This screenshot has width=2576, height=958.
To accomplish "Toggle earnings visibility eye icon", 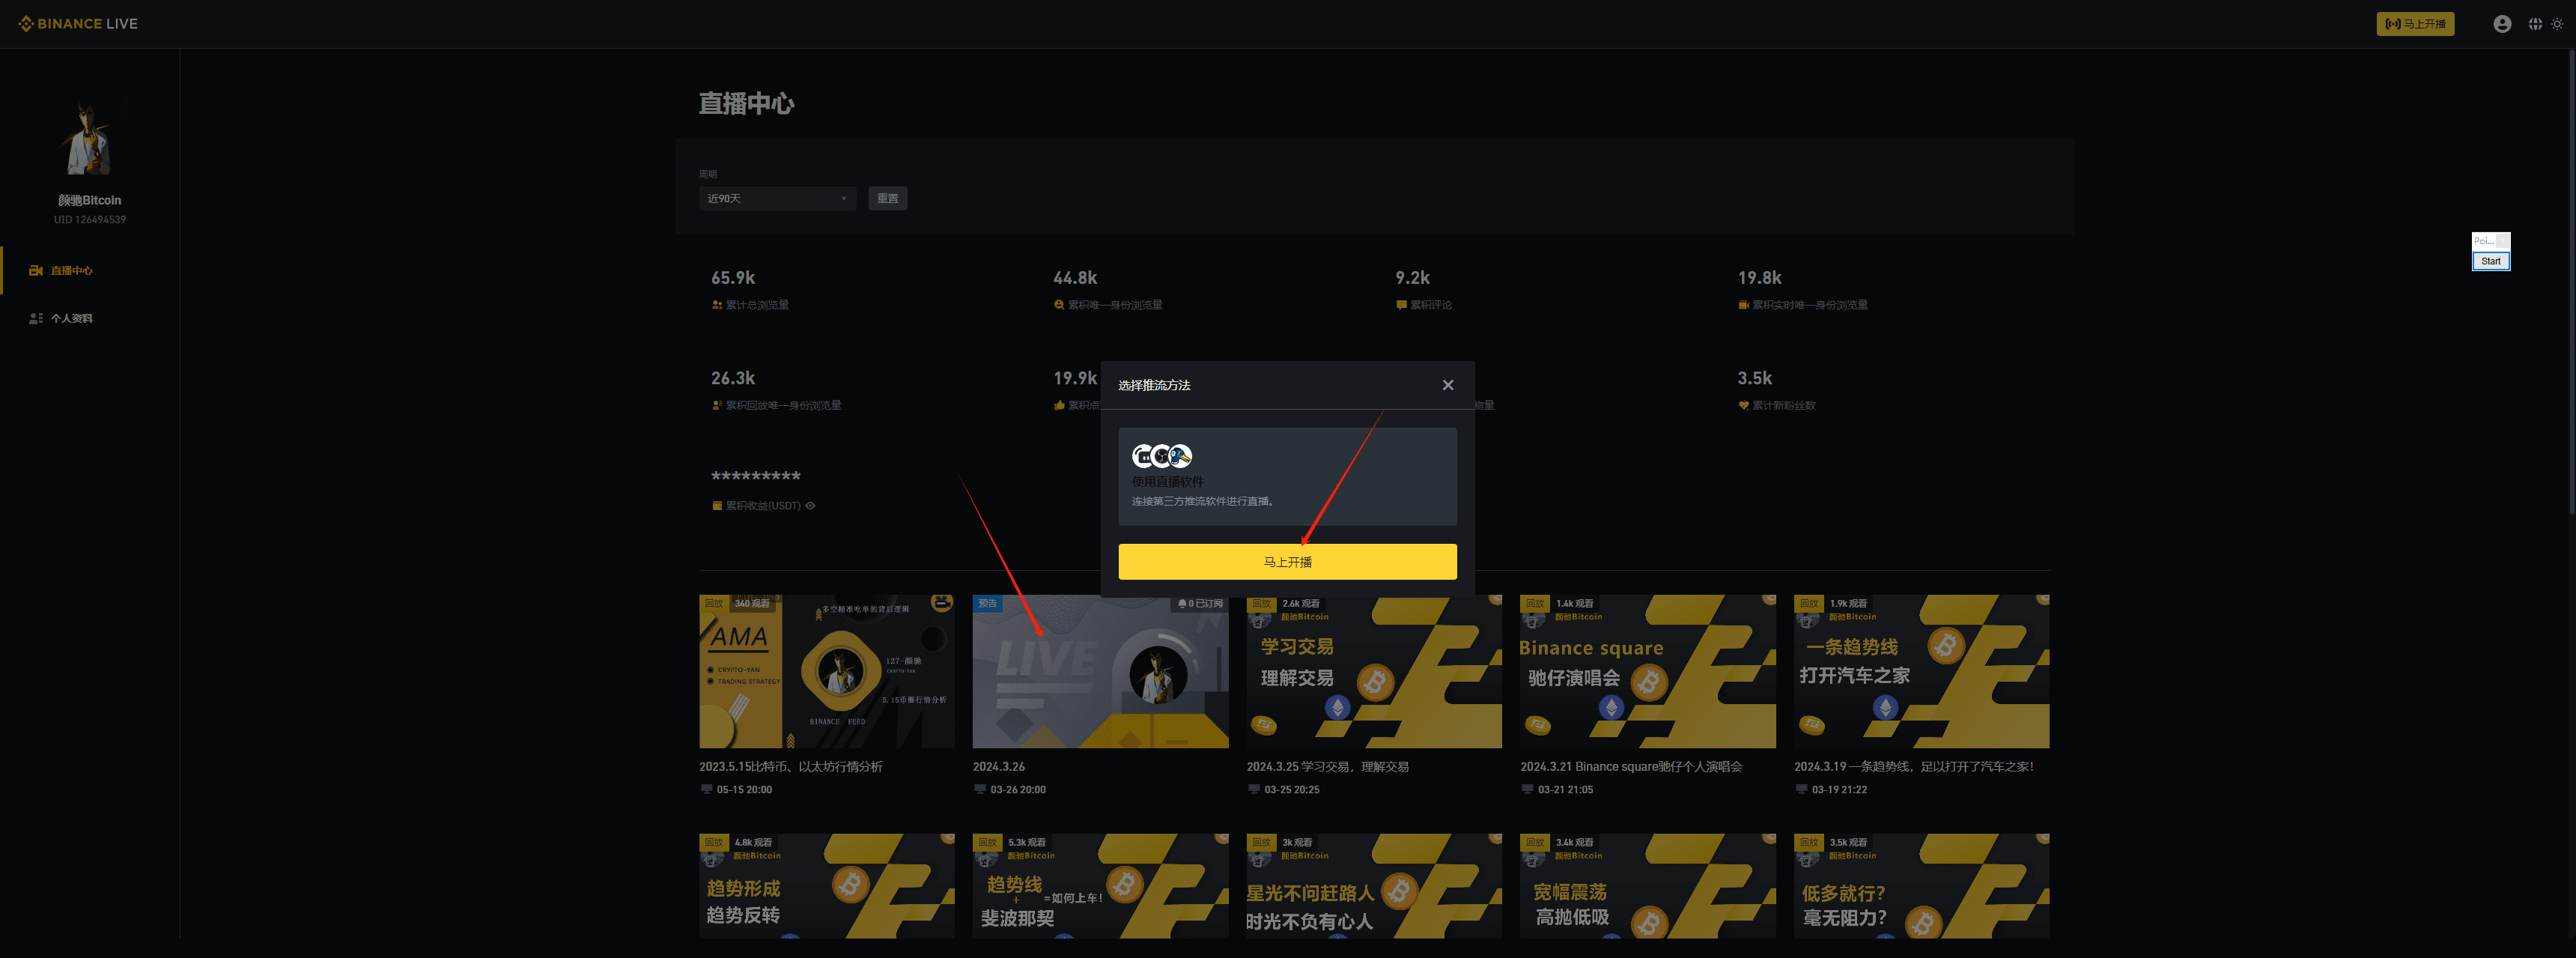I will (810, 505).
